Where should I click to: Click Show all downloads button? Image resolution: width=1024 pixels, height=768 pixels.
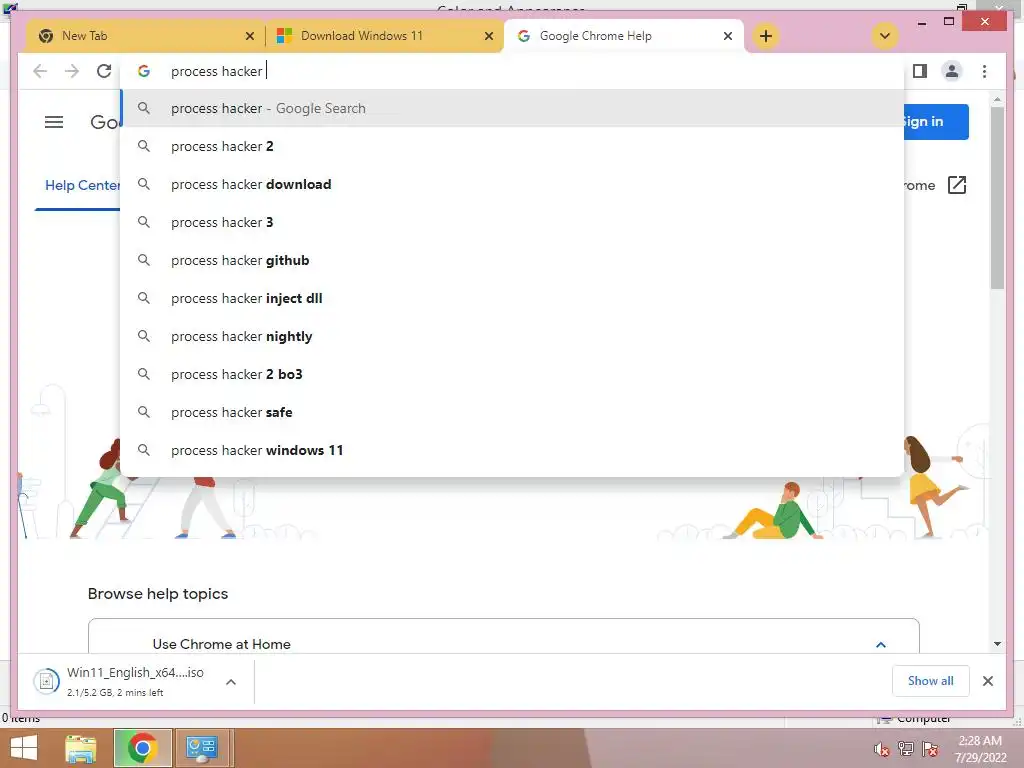(931, 681)
